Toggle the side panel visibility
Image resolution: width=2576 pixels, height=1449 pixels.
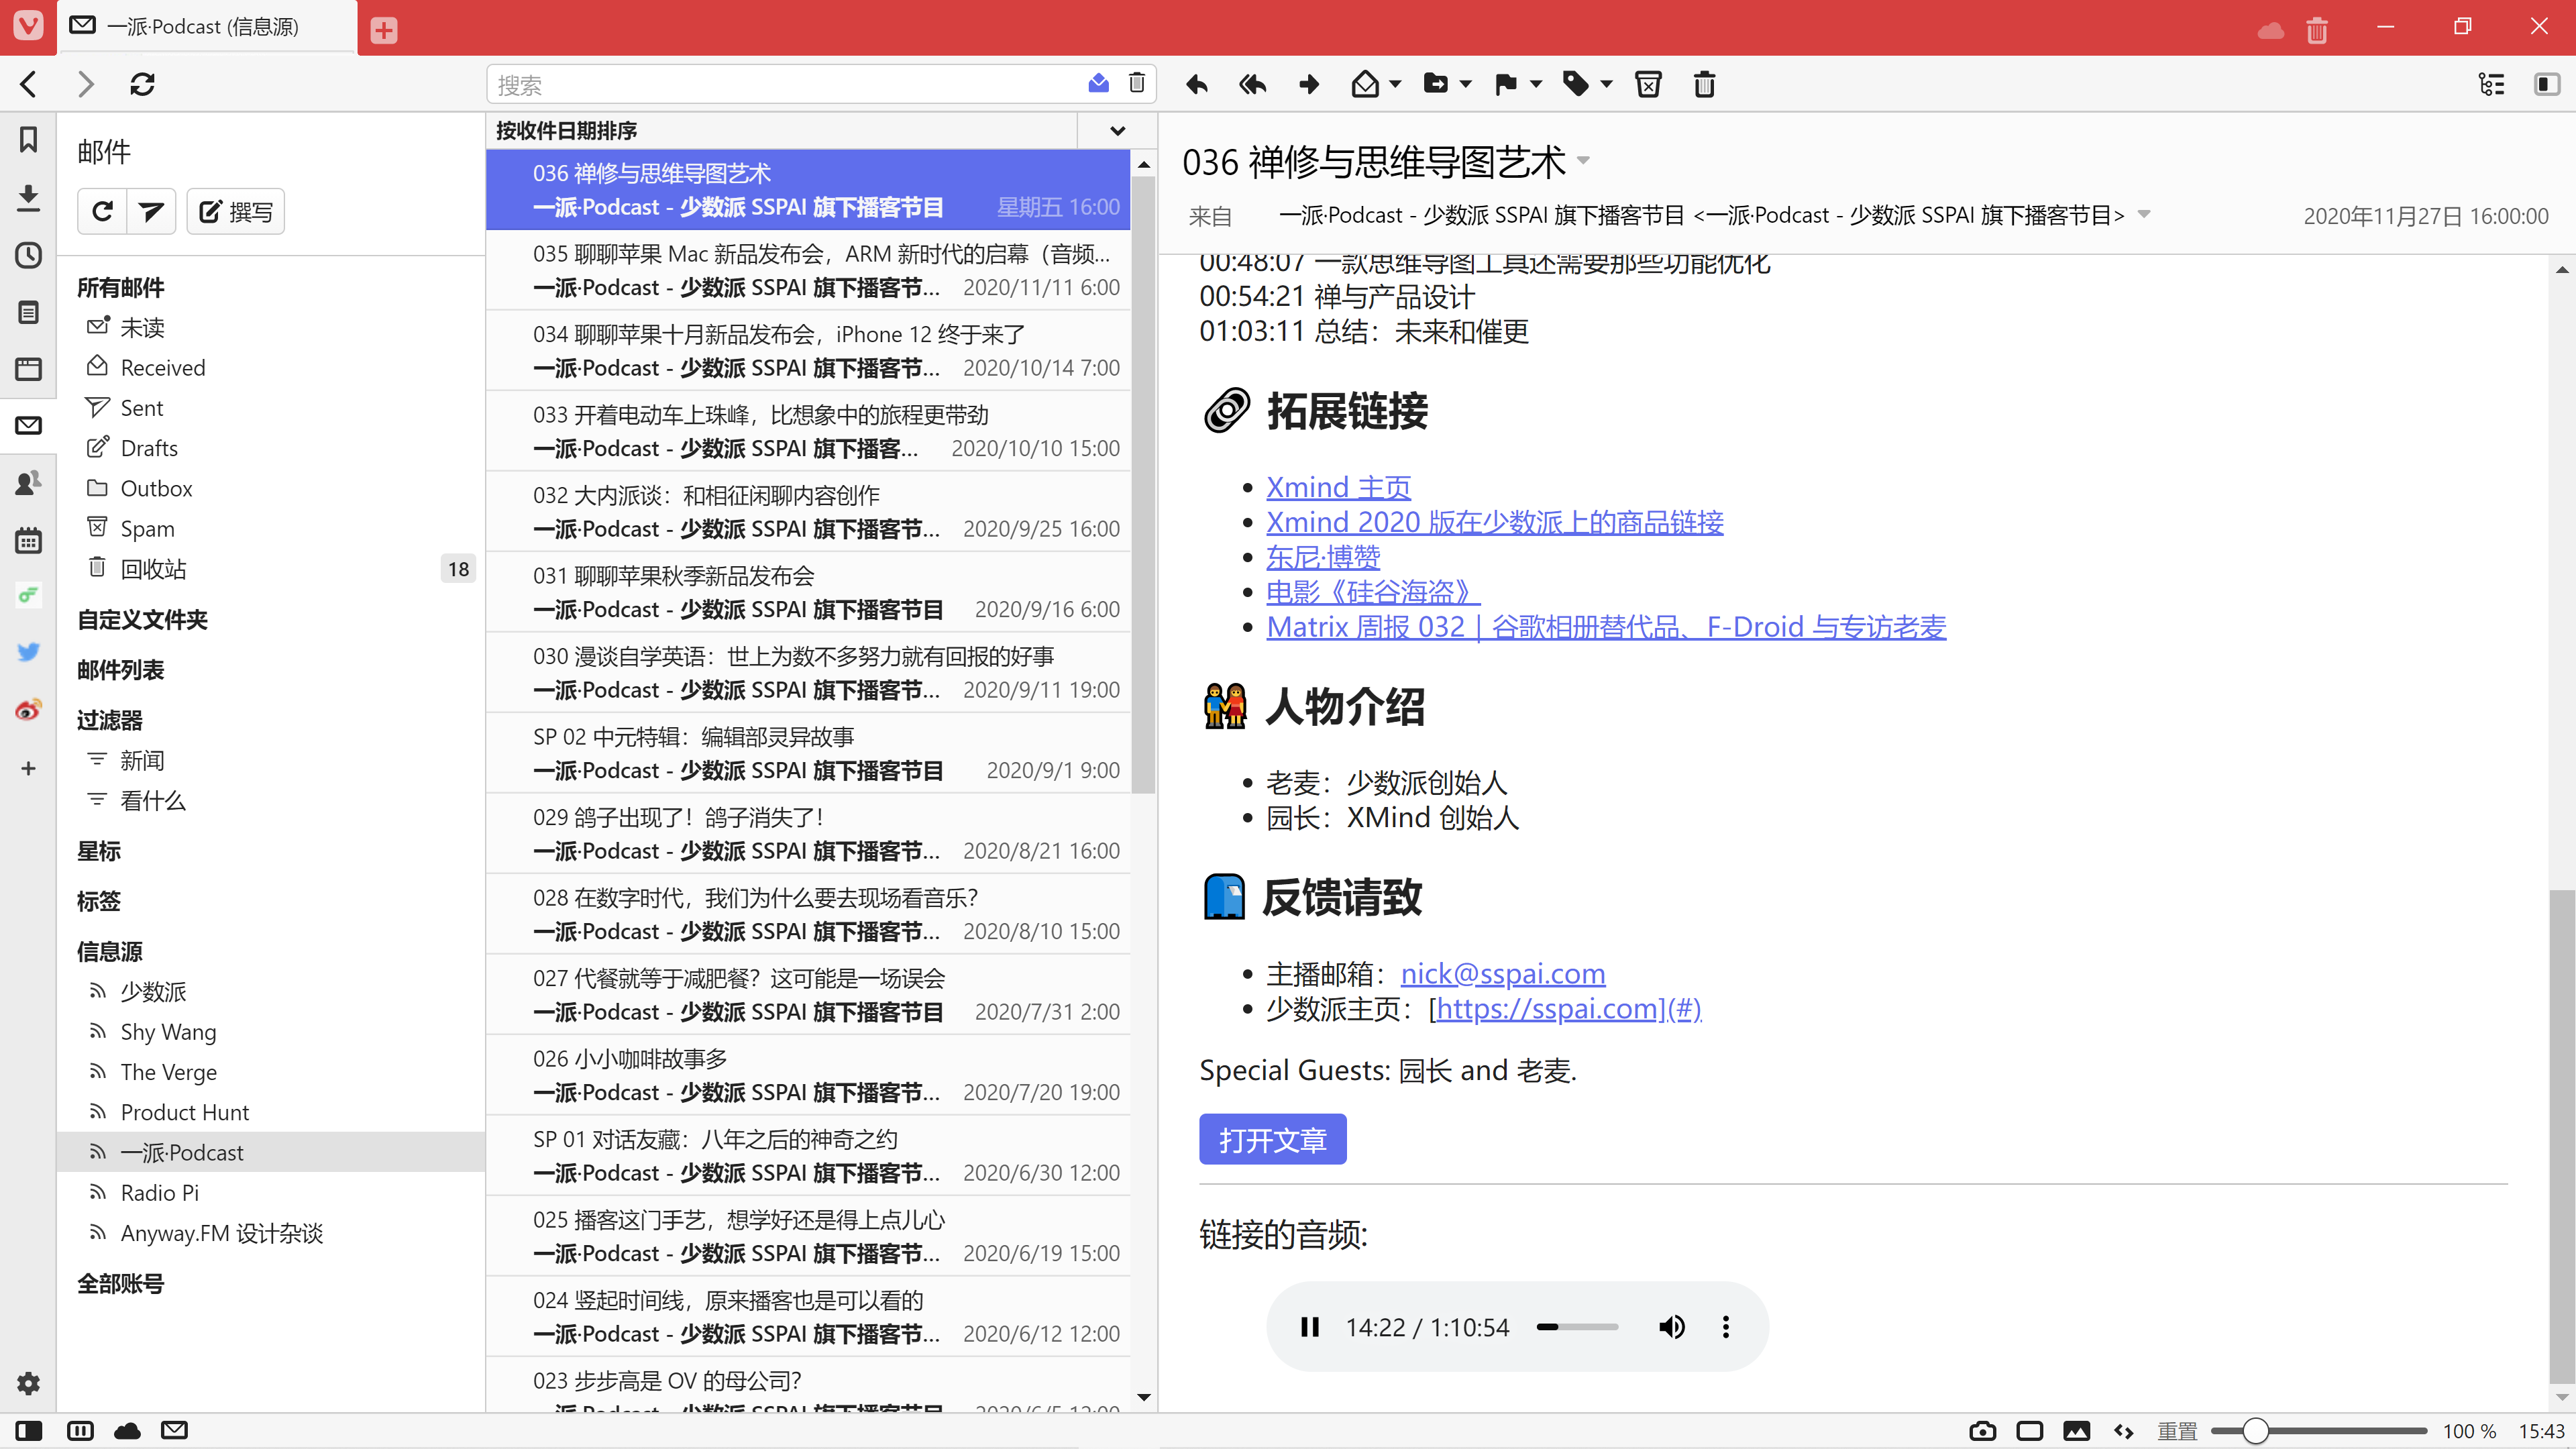point(28,1431)
